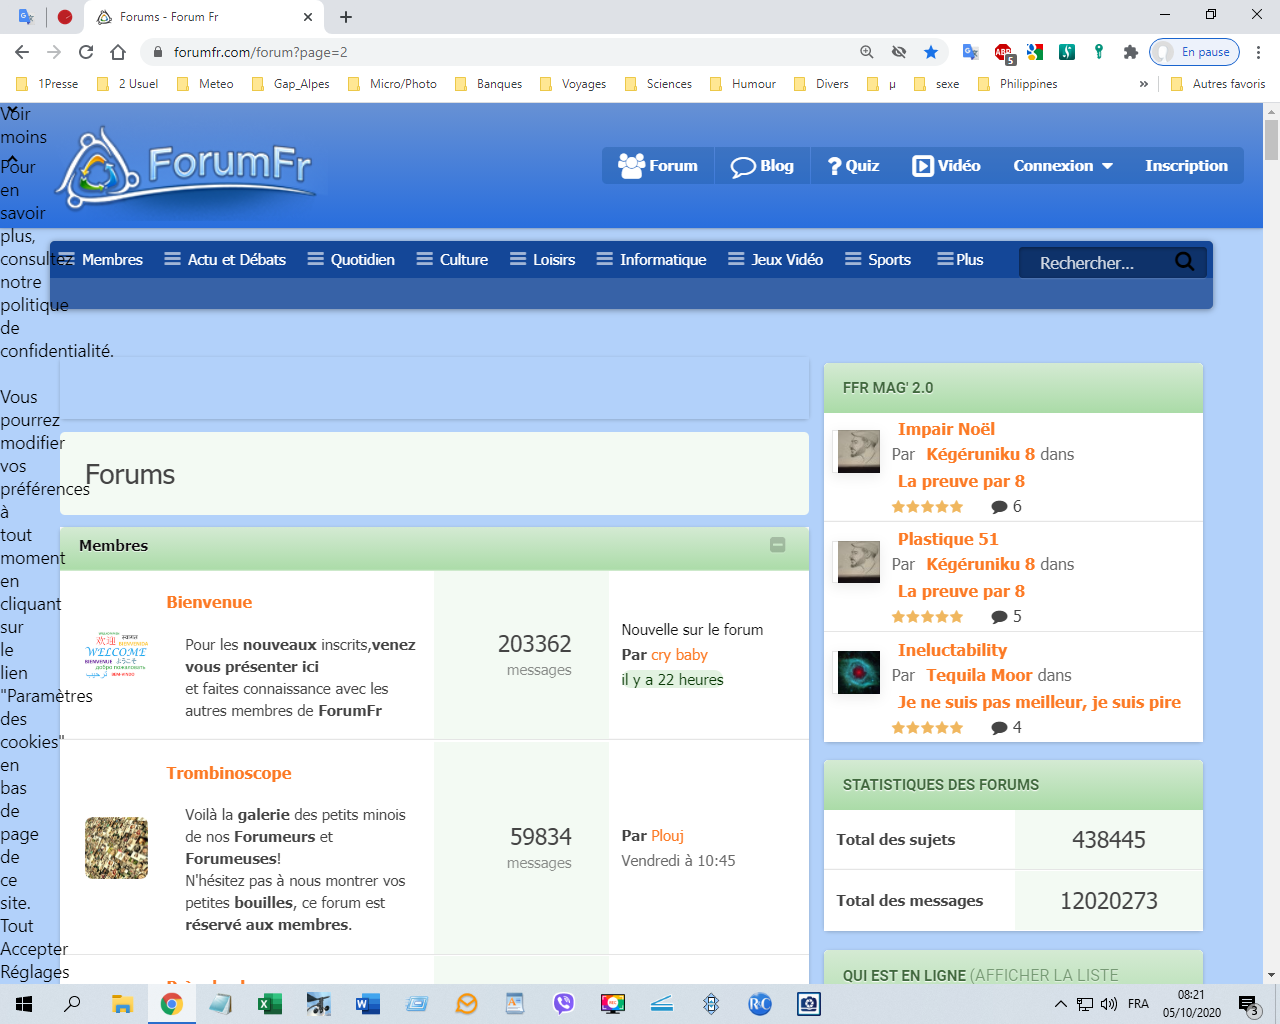Open the Sports navigation menu
The image size is (1280, 1024).
pyautogui.click(x=877, y=259)
